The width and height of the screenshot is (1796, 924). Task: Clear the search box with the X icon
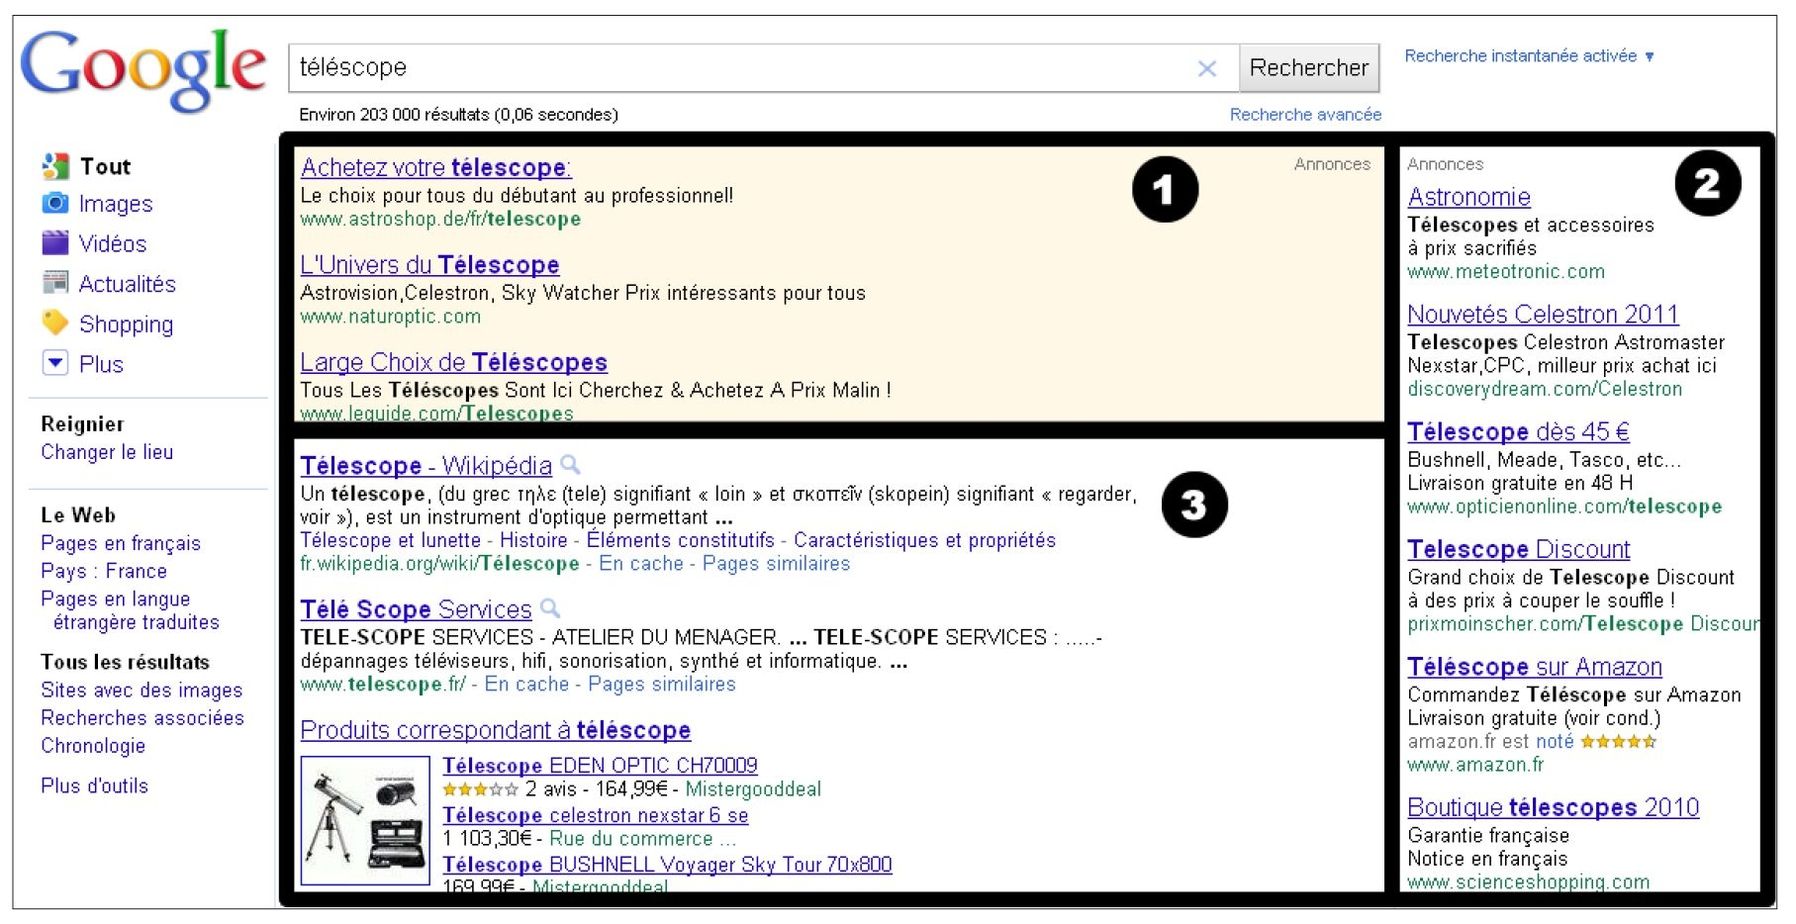click(1207, 68)
